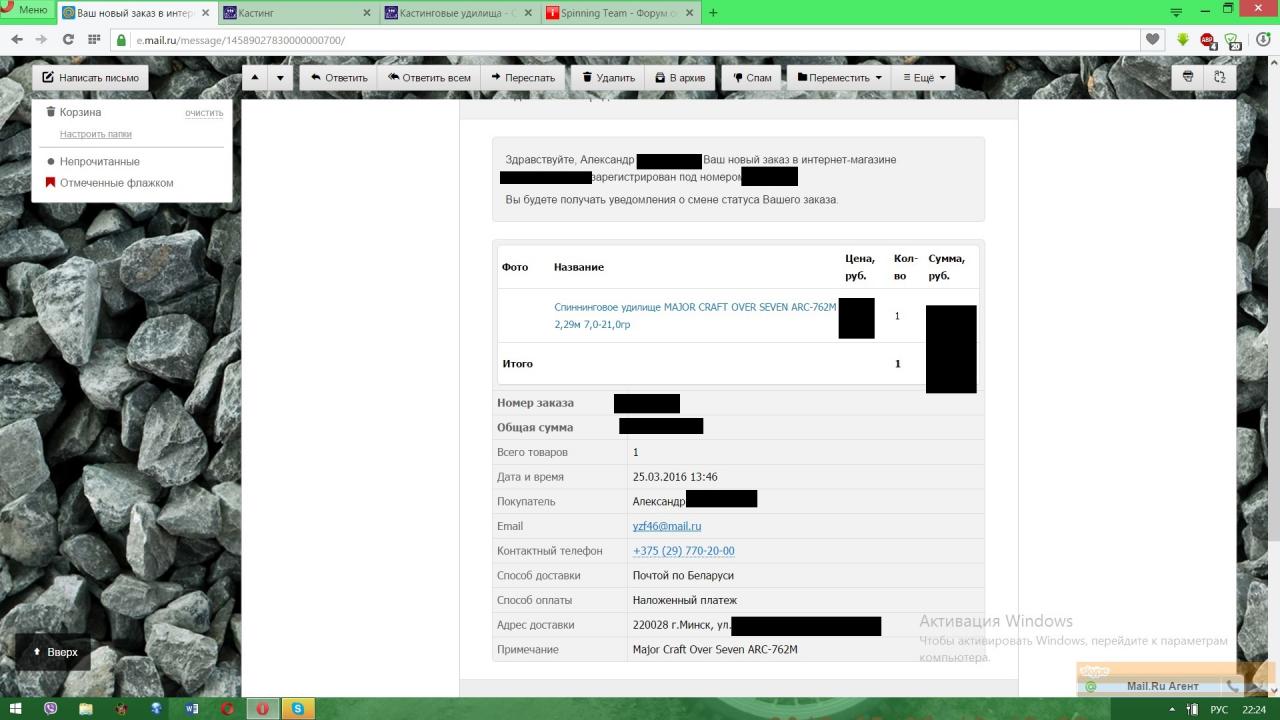Image resolution: width=1280 pixels, height=720 pixels.
Task: Click the Написать письмо compose button
Action: coord(90,77)
